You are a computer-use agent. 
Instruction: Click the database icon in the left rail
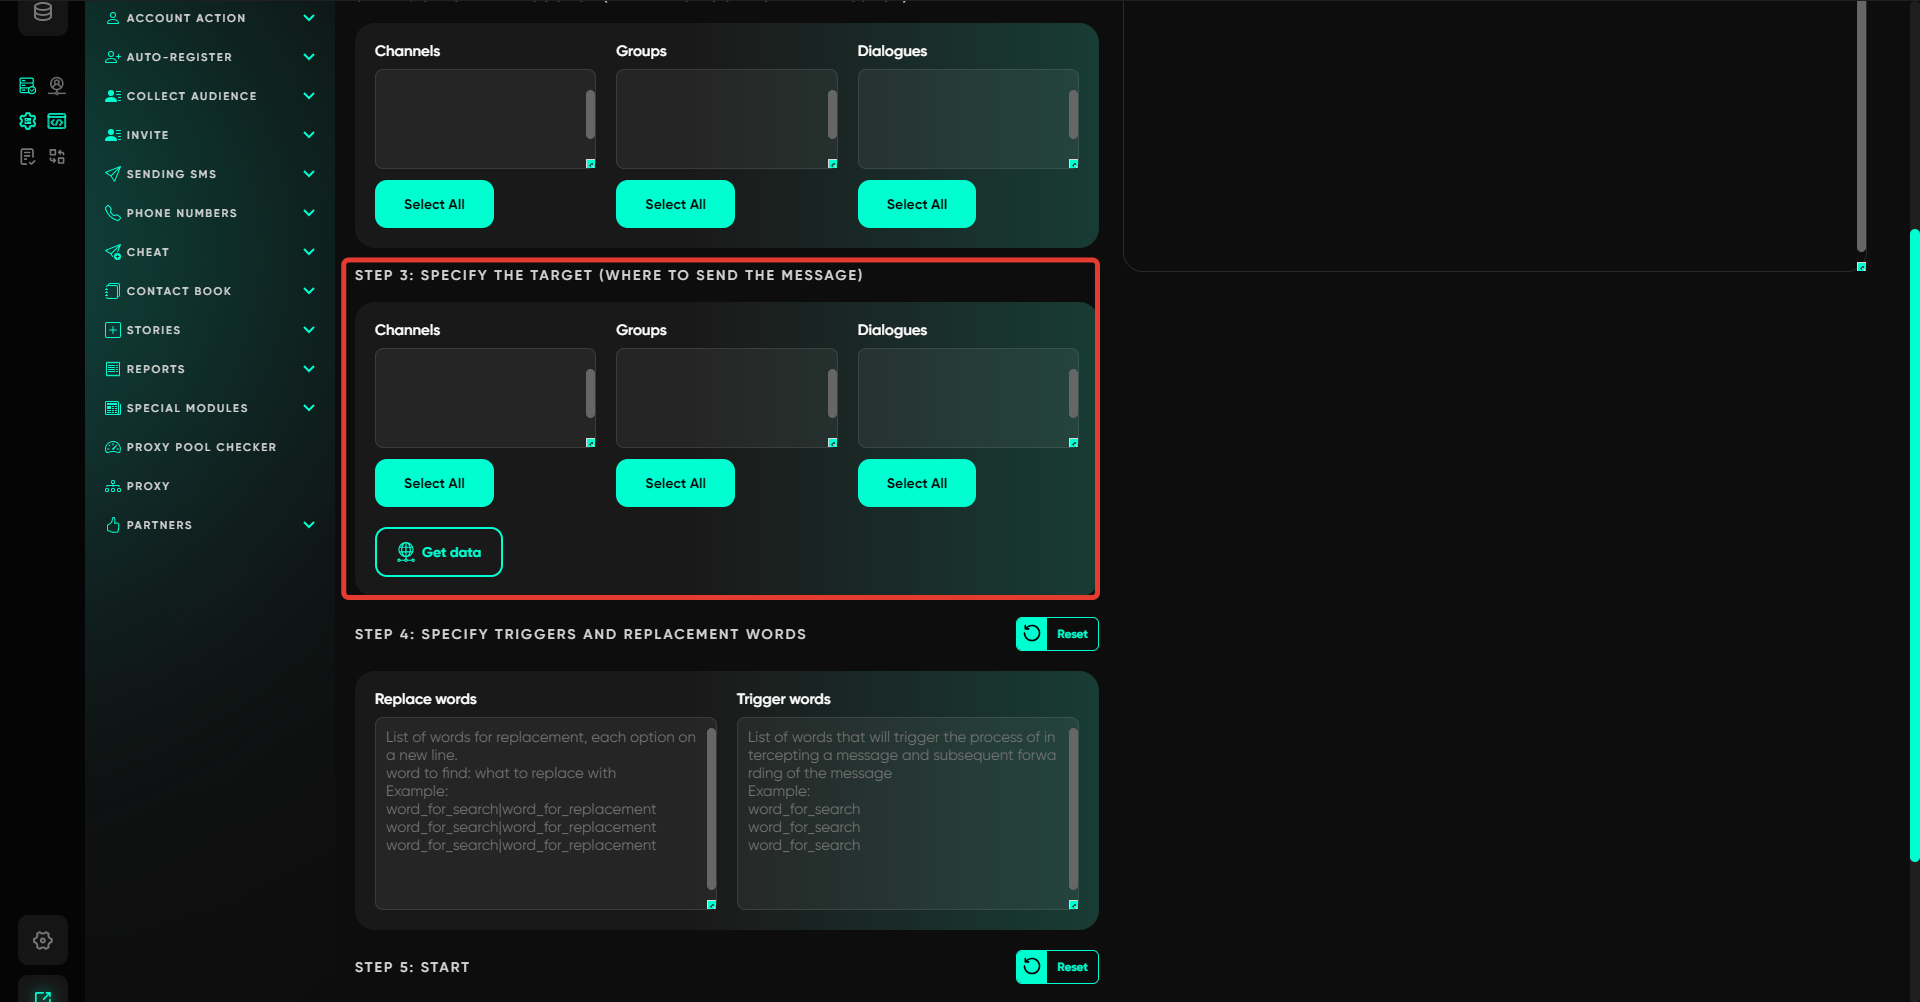click(x=43, y=13)
